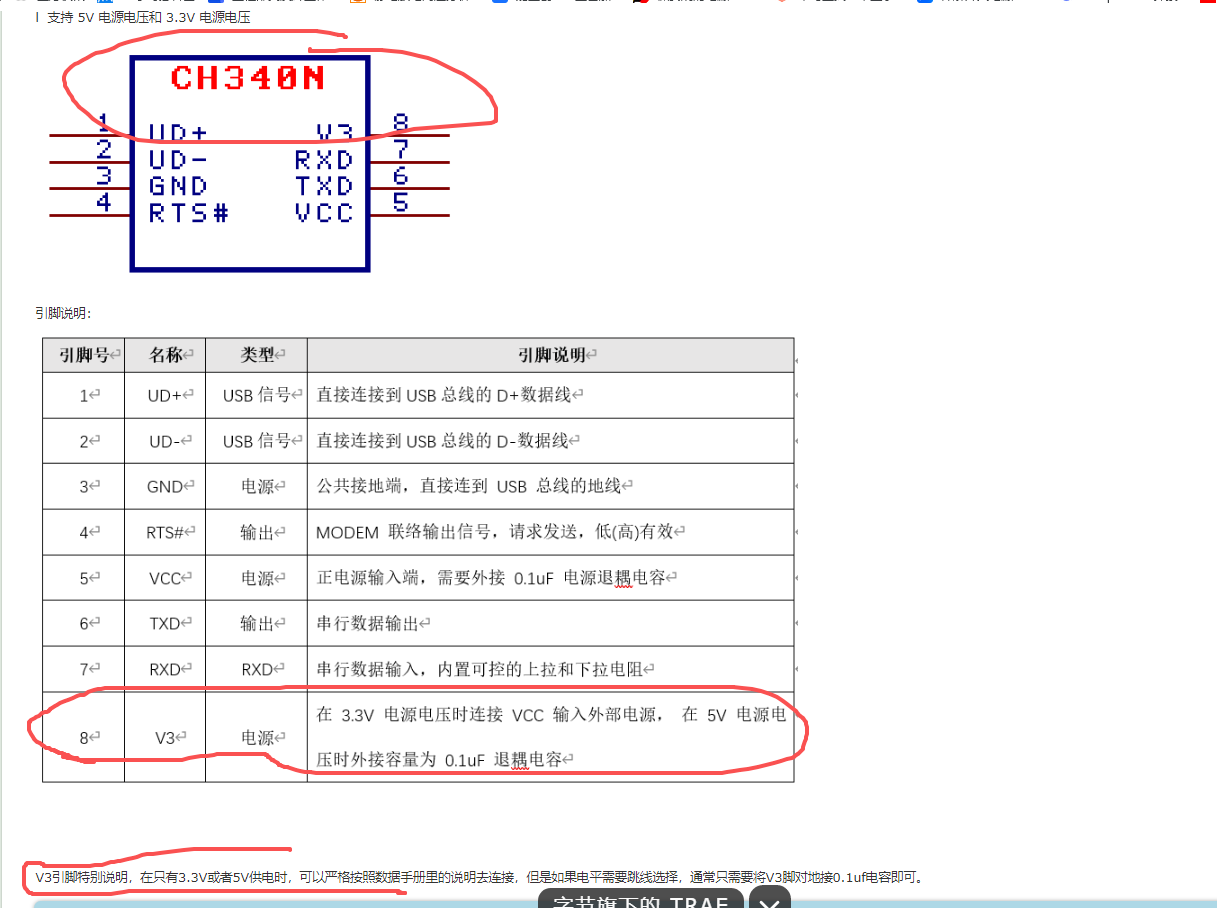Click the UD+ pin label on the chip
The height and width of the screenshot is (908, 1217).
click(179, 133)
